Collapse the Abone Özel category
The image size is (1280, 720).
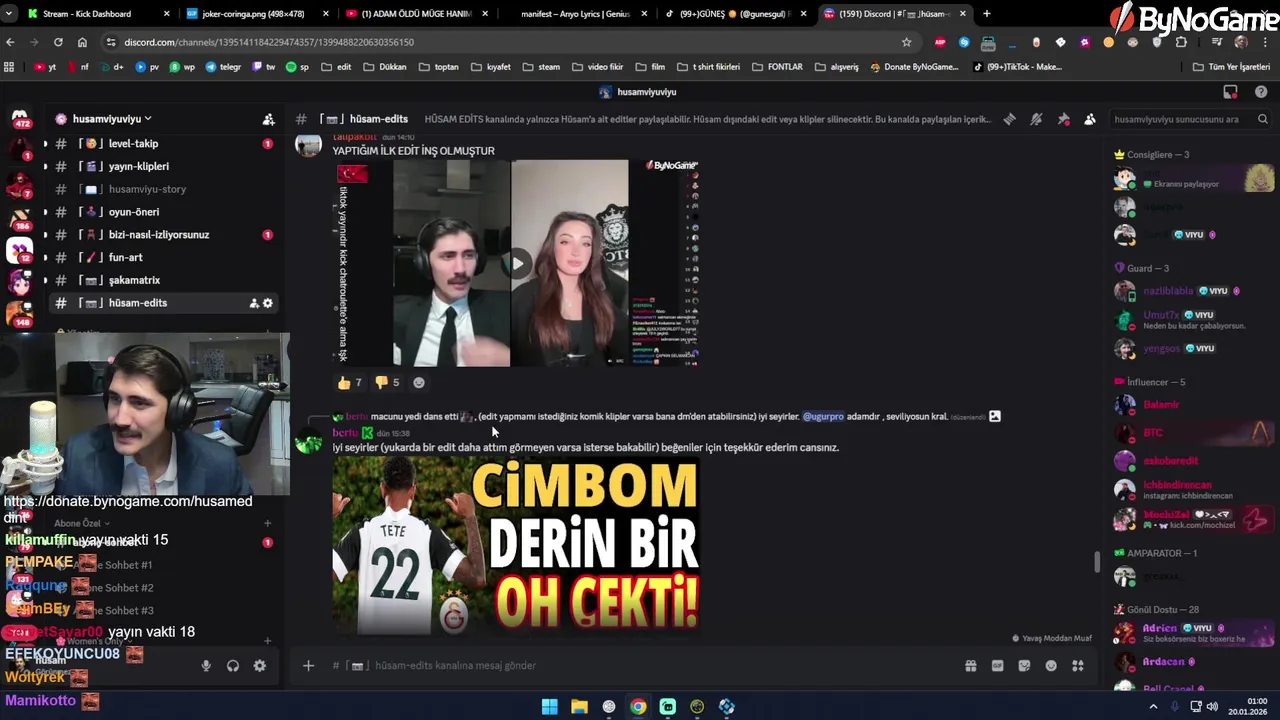click(82, 523)
